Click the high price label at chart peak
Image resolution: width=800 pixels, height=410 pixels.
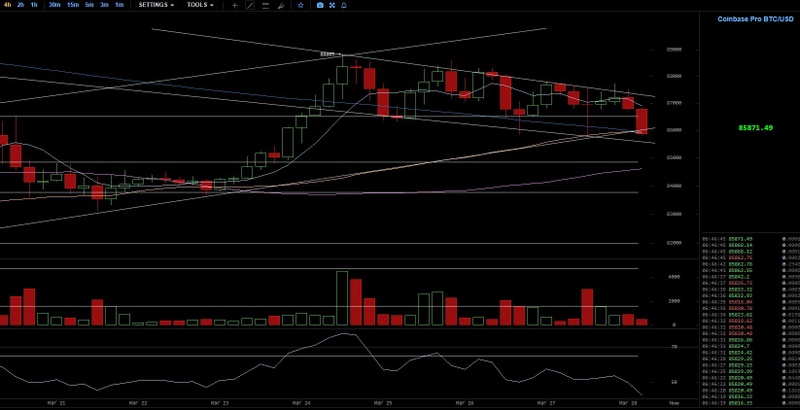[x=328, y=54]
